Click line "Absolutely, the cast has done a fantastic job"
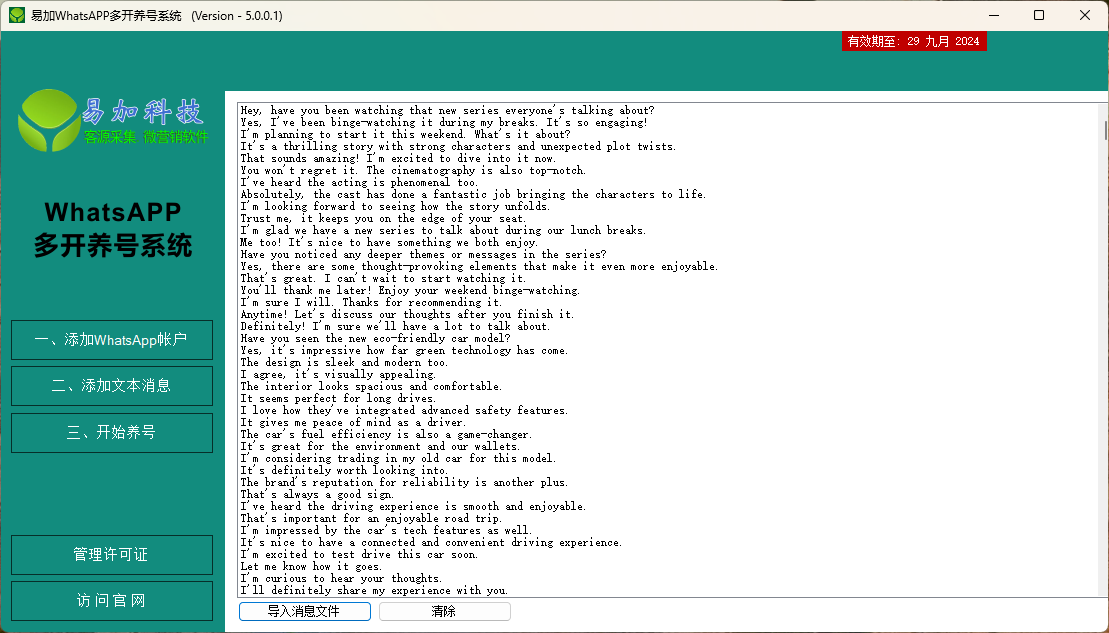Screen dimensions: 1109x633 473,194
